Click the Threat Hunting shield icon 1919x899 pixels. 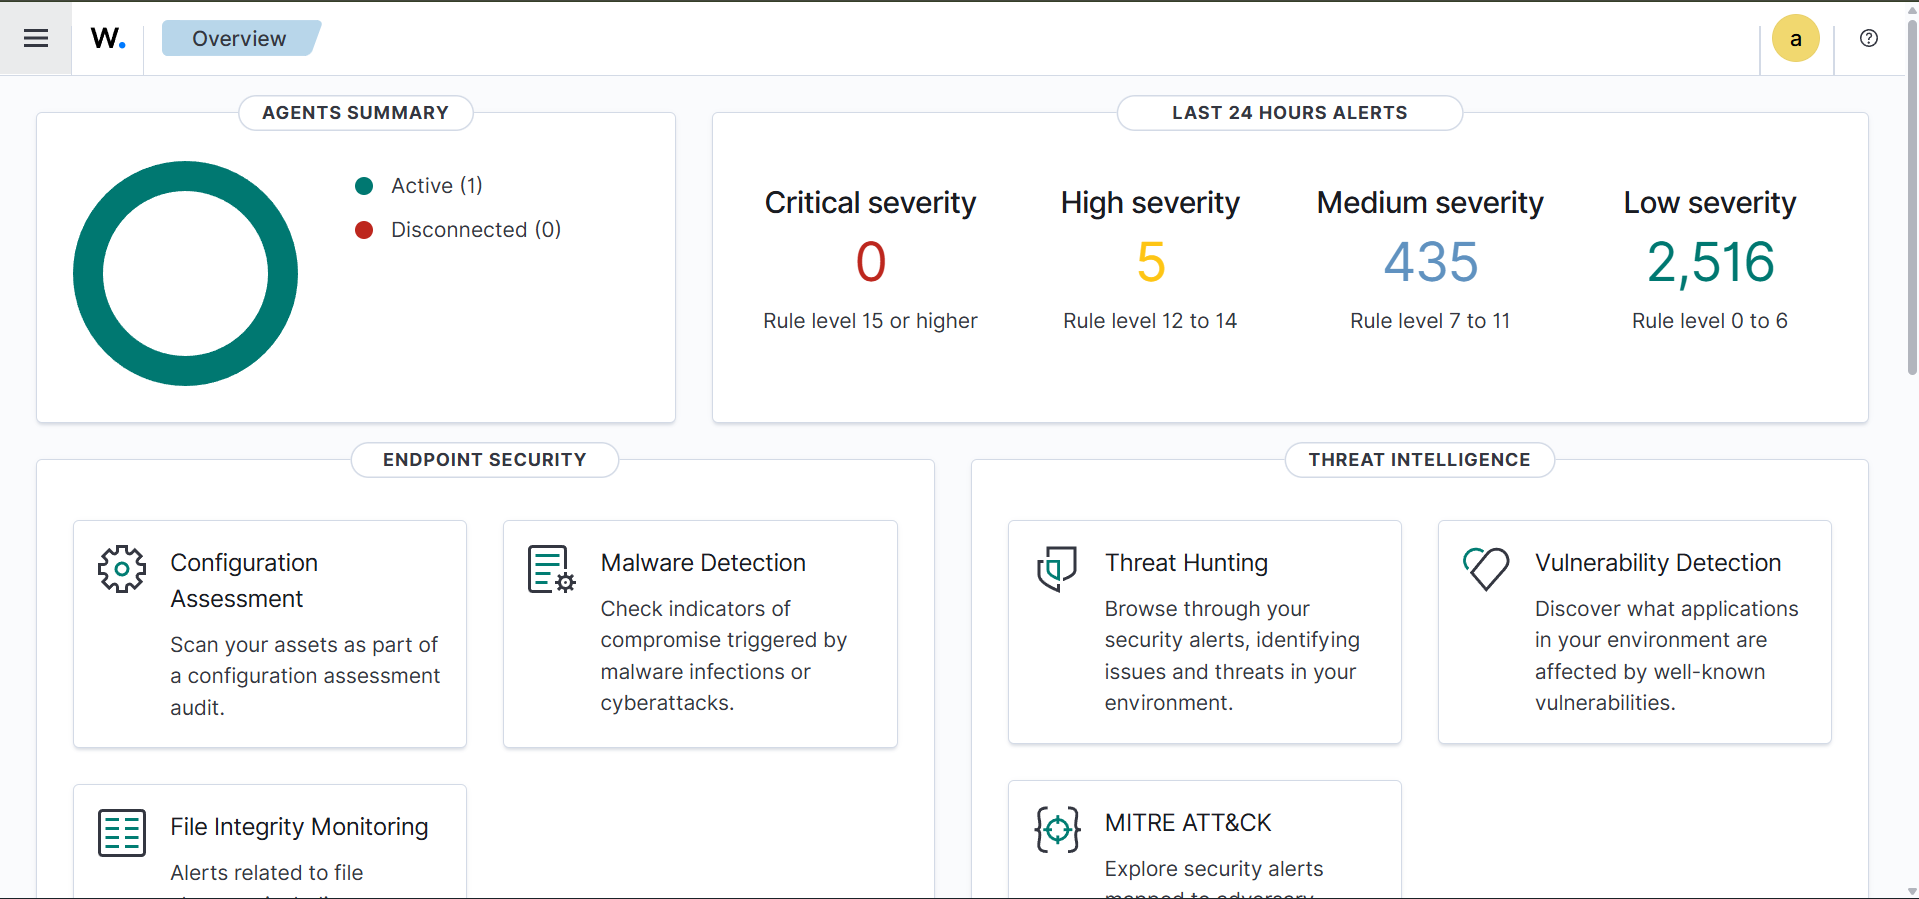click(1056, 568)
